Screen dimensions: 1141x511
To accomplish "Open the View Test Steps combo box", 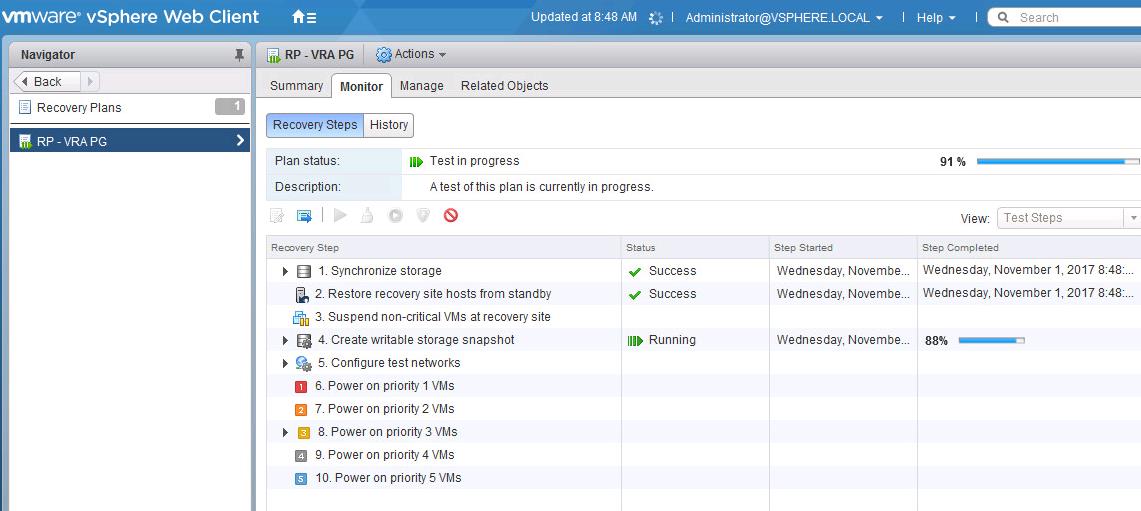I will [x=1069, y=218].
